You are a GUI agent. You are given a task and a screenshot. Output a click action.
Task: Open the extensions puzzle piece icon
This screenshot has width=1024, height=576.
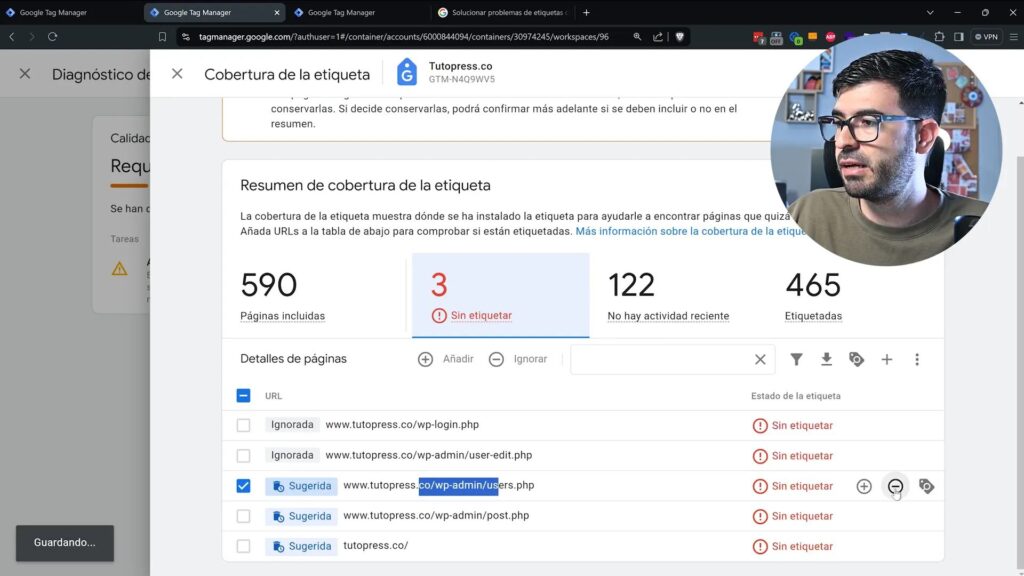pyautogui.click(x=939, y=37)
